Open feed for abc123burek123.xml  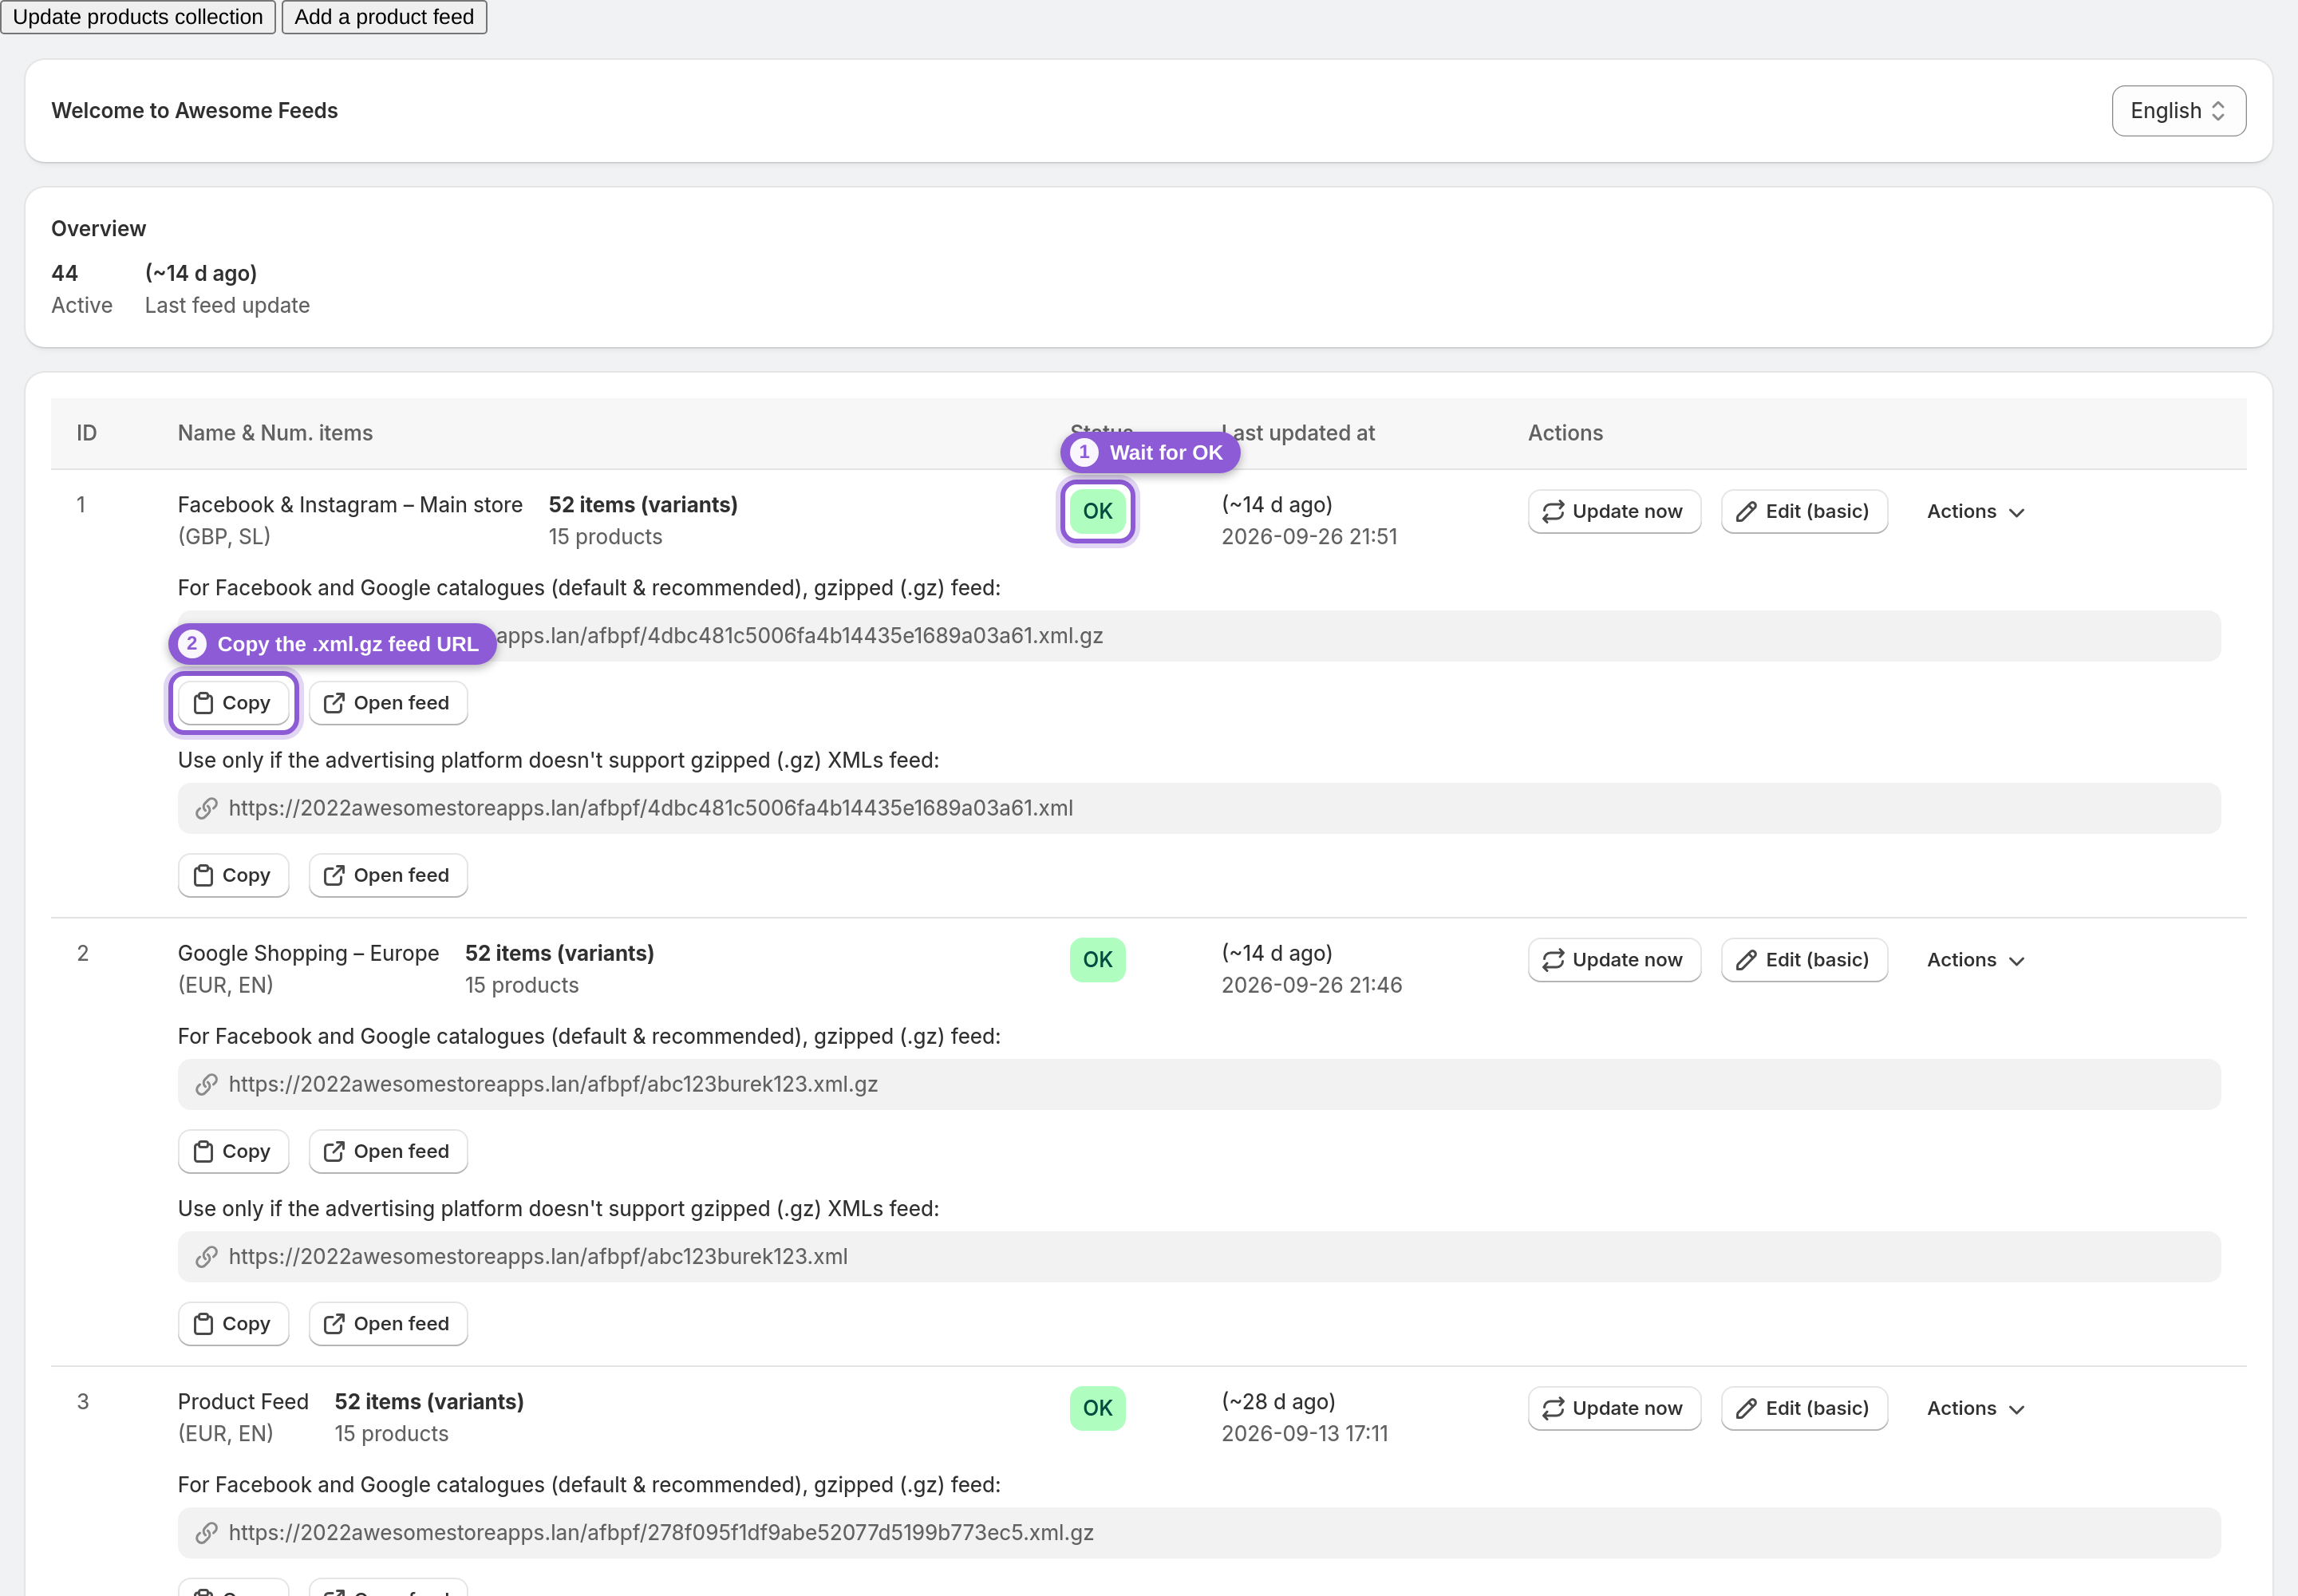click(388, 1324)
